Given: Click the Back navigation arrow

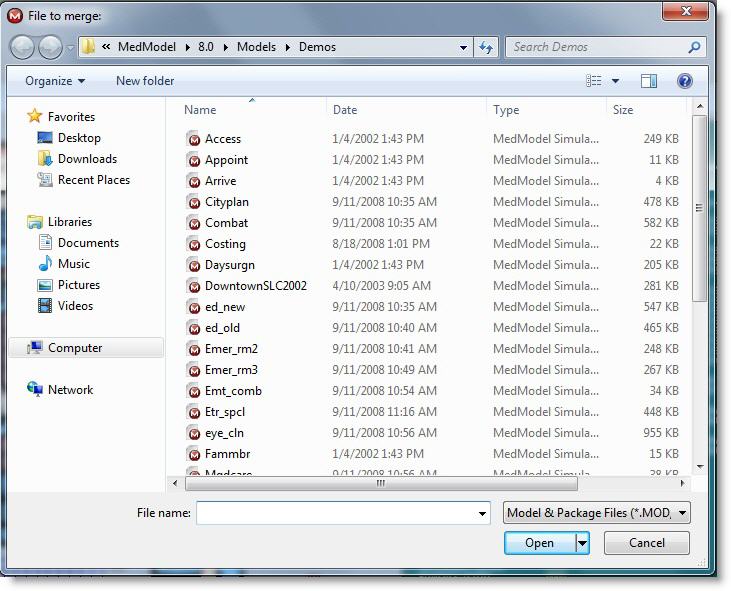Looking at the screenshot, I should tap(22, 47).
